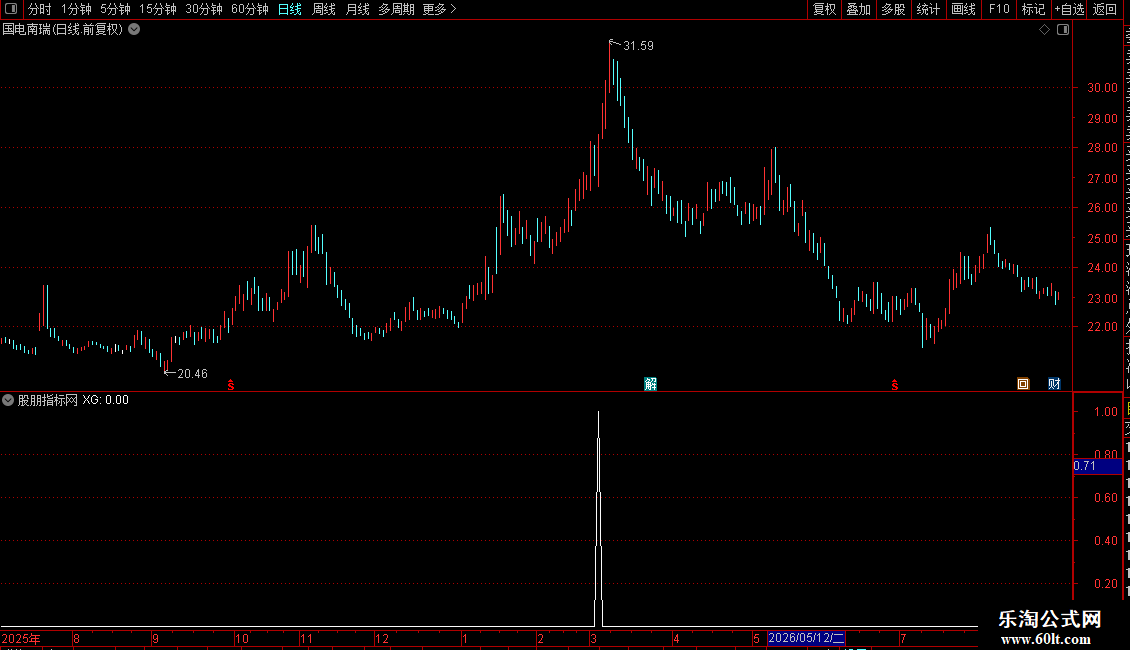
Task: Toggle the side panel icon beside the diamond
Action: tap(1063, 30)
